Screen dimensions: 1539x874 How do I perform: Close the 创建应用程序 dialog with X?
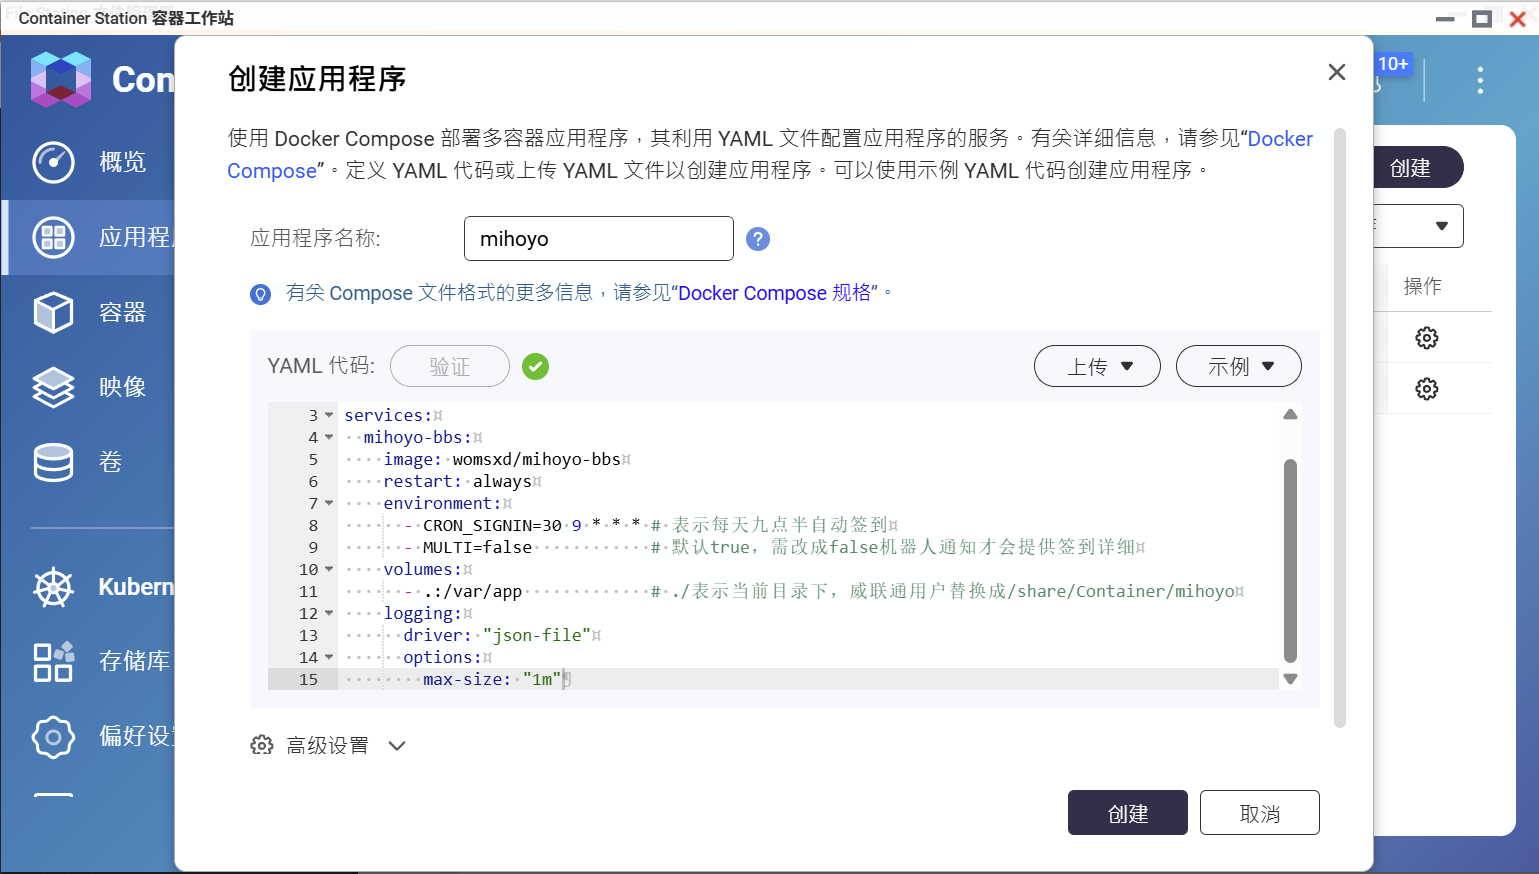(1337, 72)
